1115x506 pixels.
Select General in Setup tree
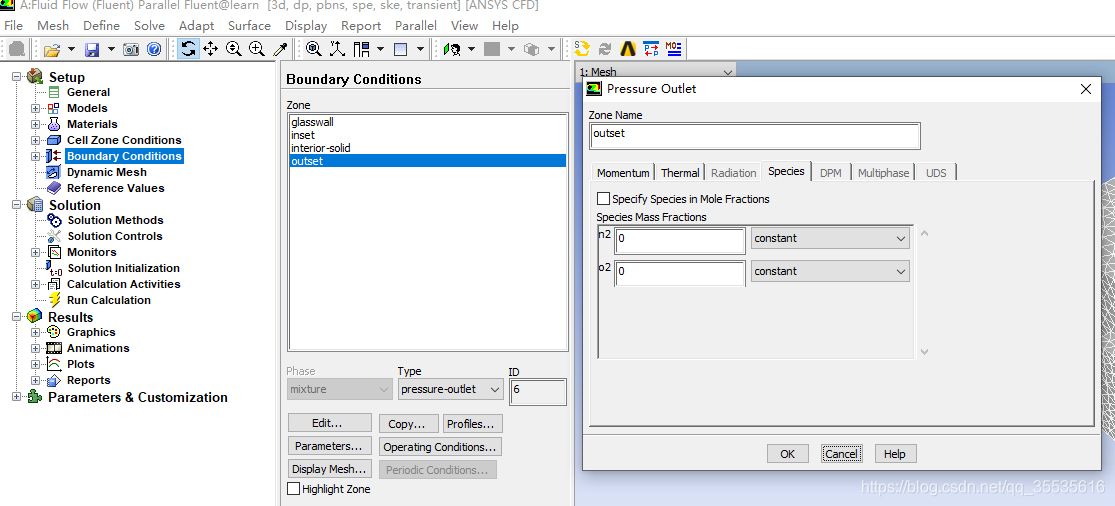(x=88, y=92)
